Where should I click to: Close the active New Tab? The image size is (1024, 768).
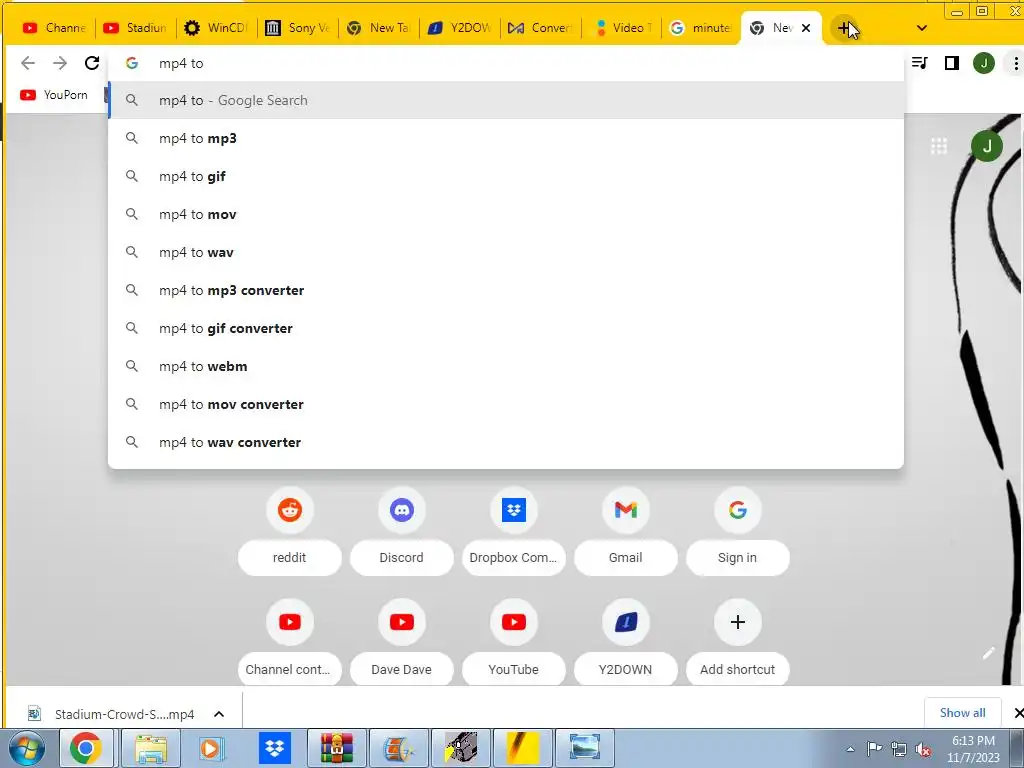pos(806,28)
